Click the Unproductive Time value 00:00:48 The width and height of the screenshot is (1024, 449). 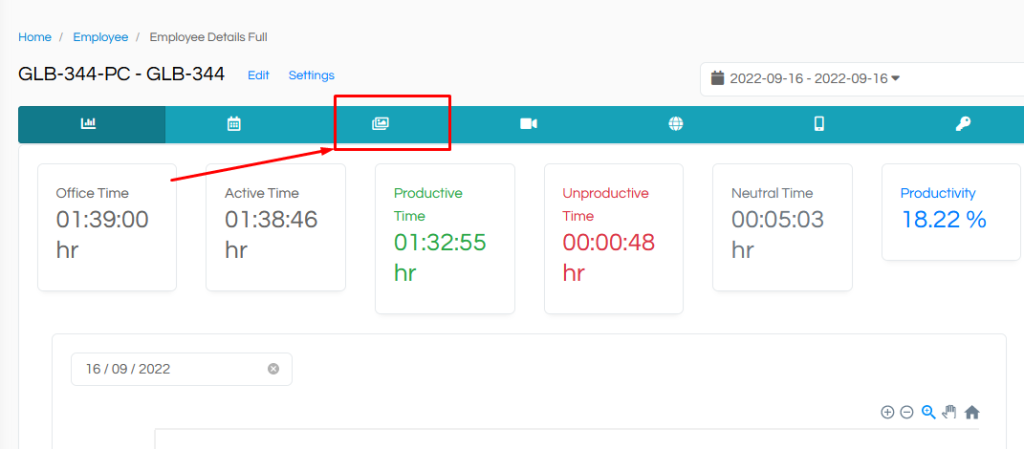[x=609, y=243]
